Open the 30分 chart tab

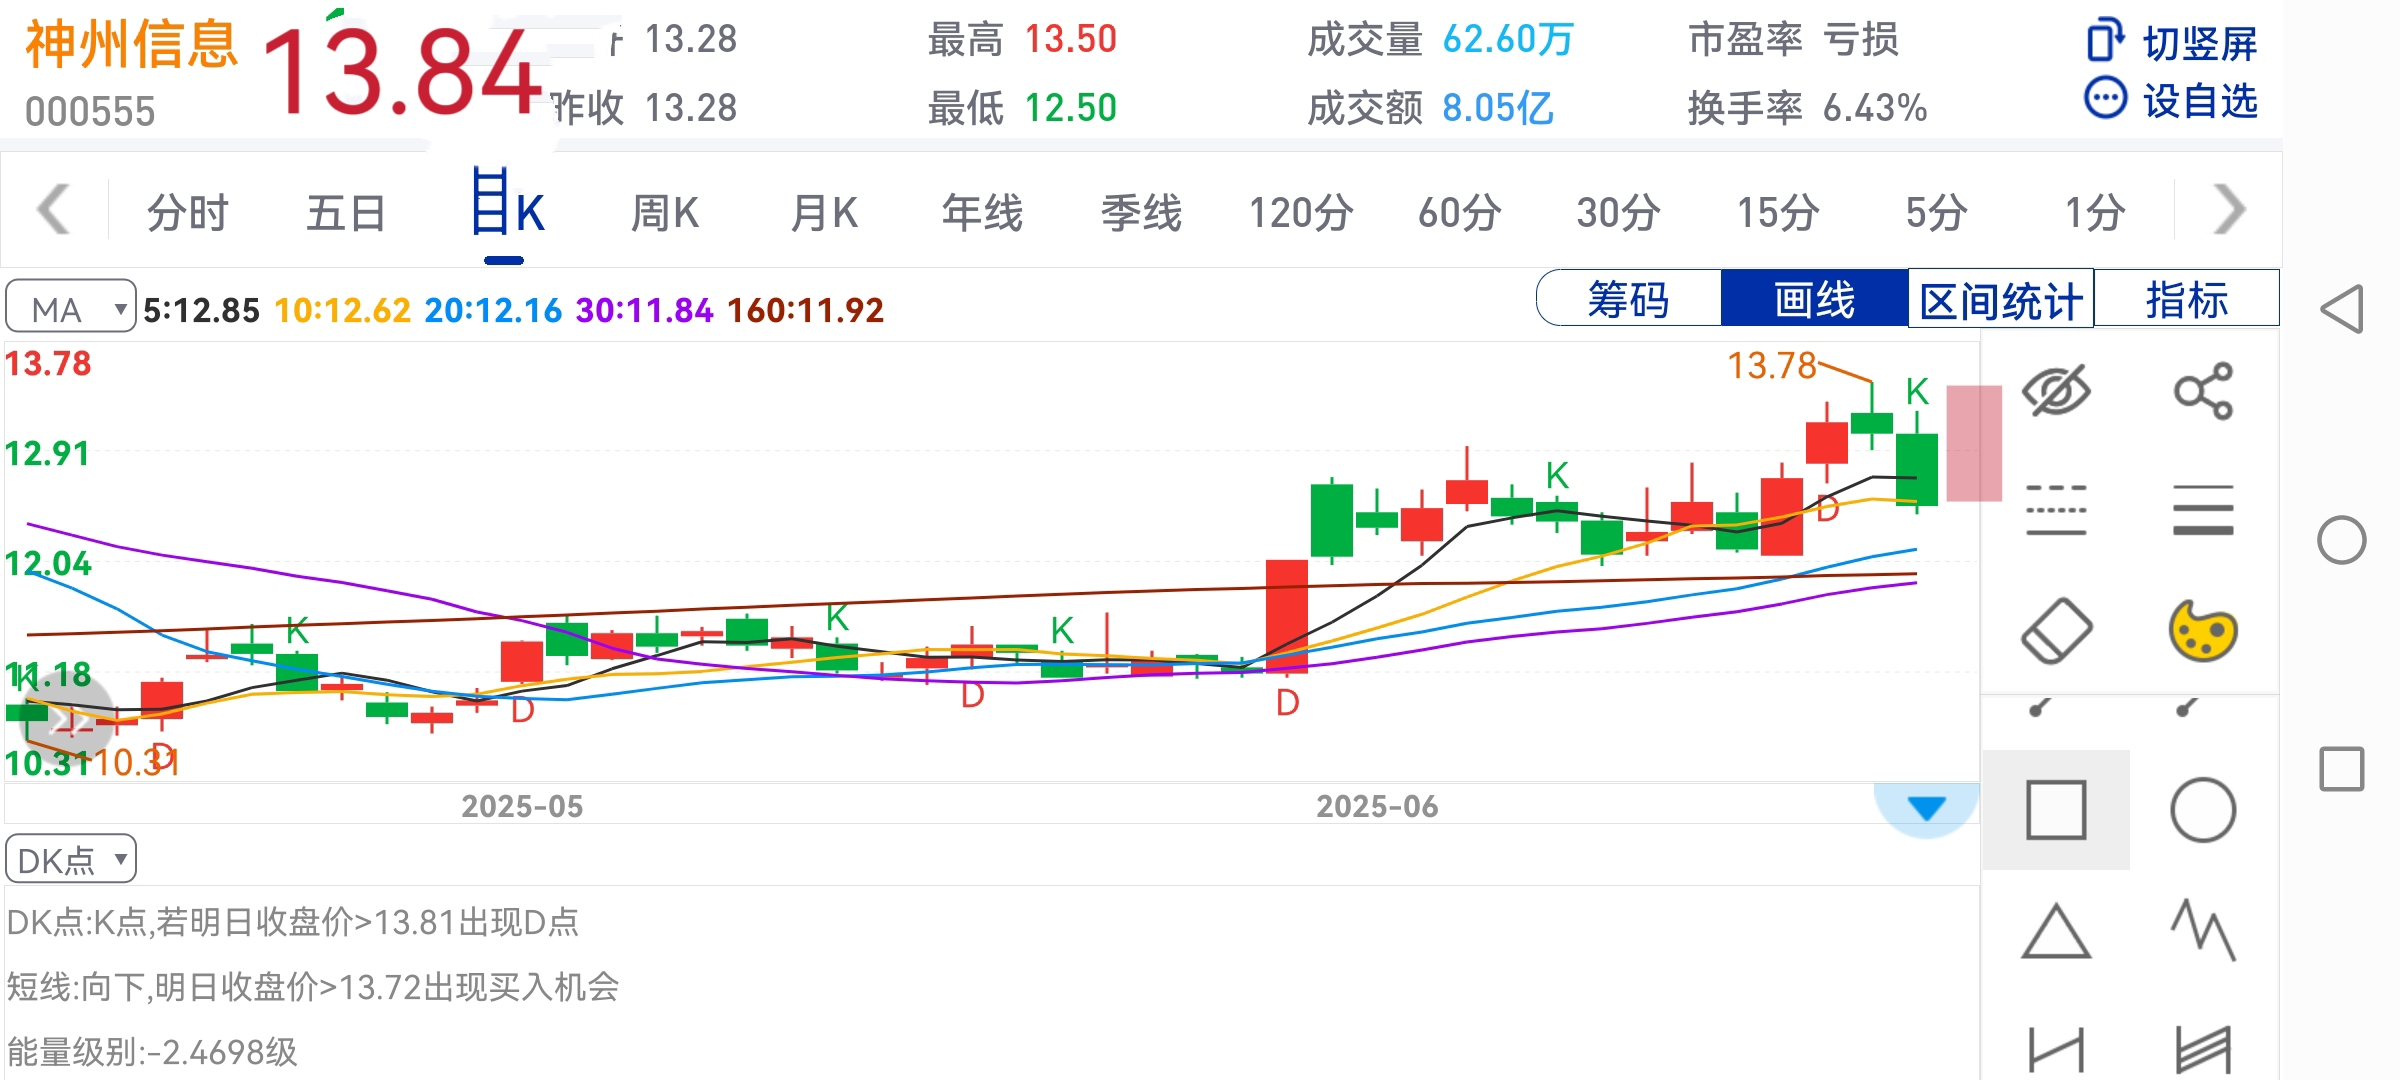click(1619, 213)
